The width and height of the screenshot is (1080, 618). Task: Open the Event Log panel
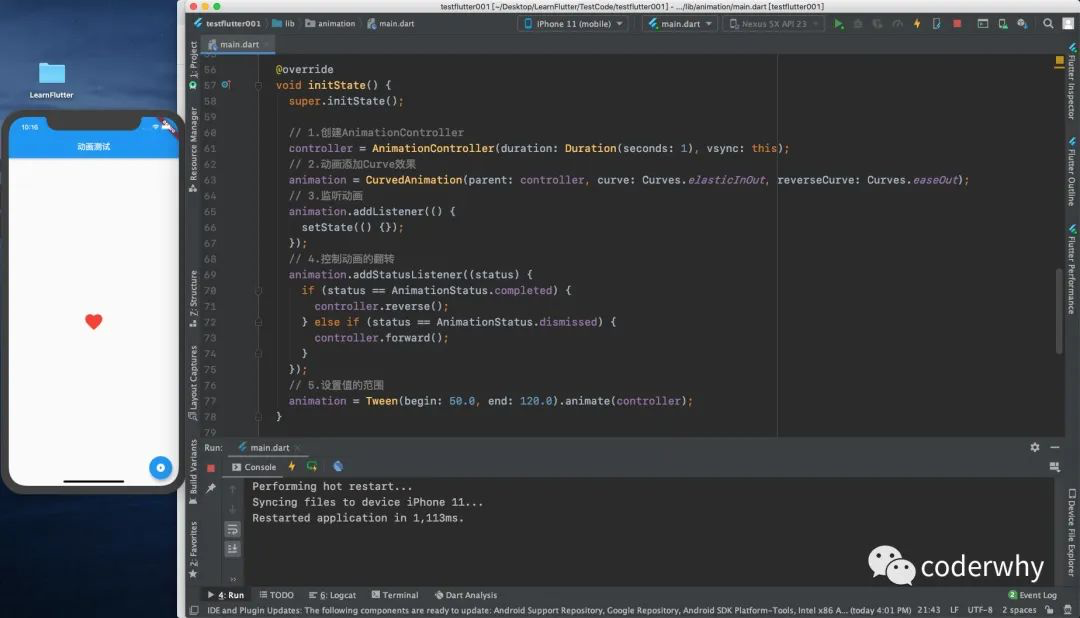coord(1032,595)
